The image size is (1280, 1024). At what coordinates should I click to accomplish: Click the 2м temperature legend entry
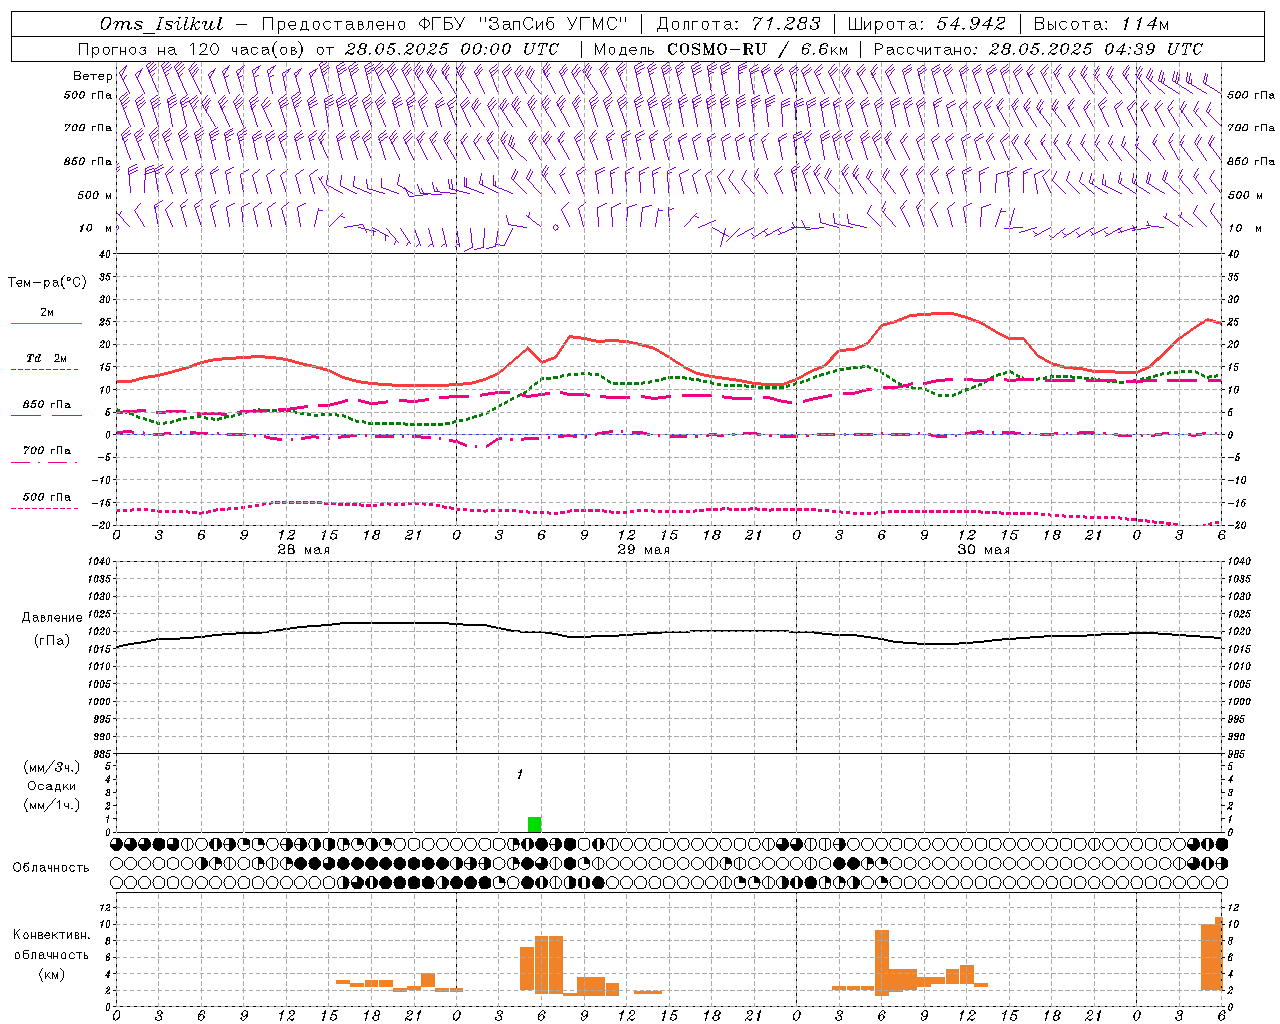click(x=47, y=313)
